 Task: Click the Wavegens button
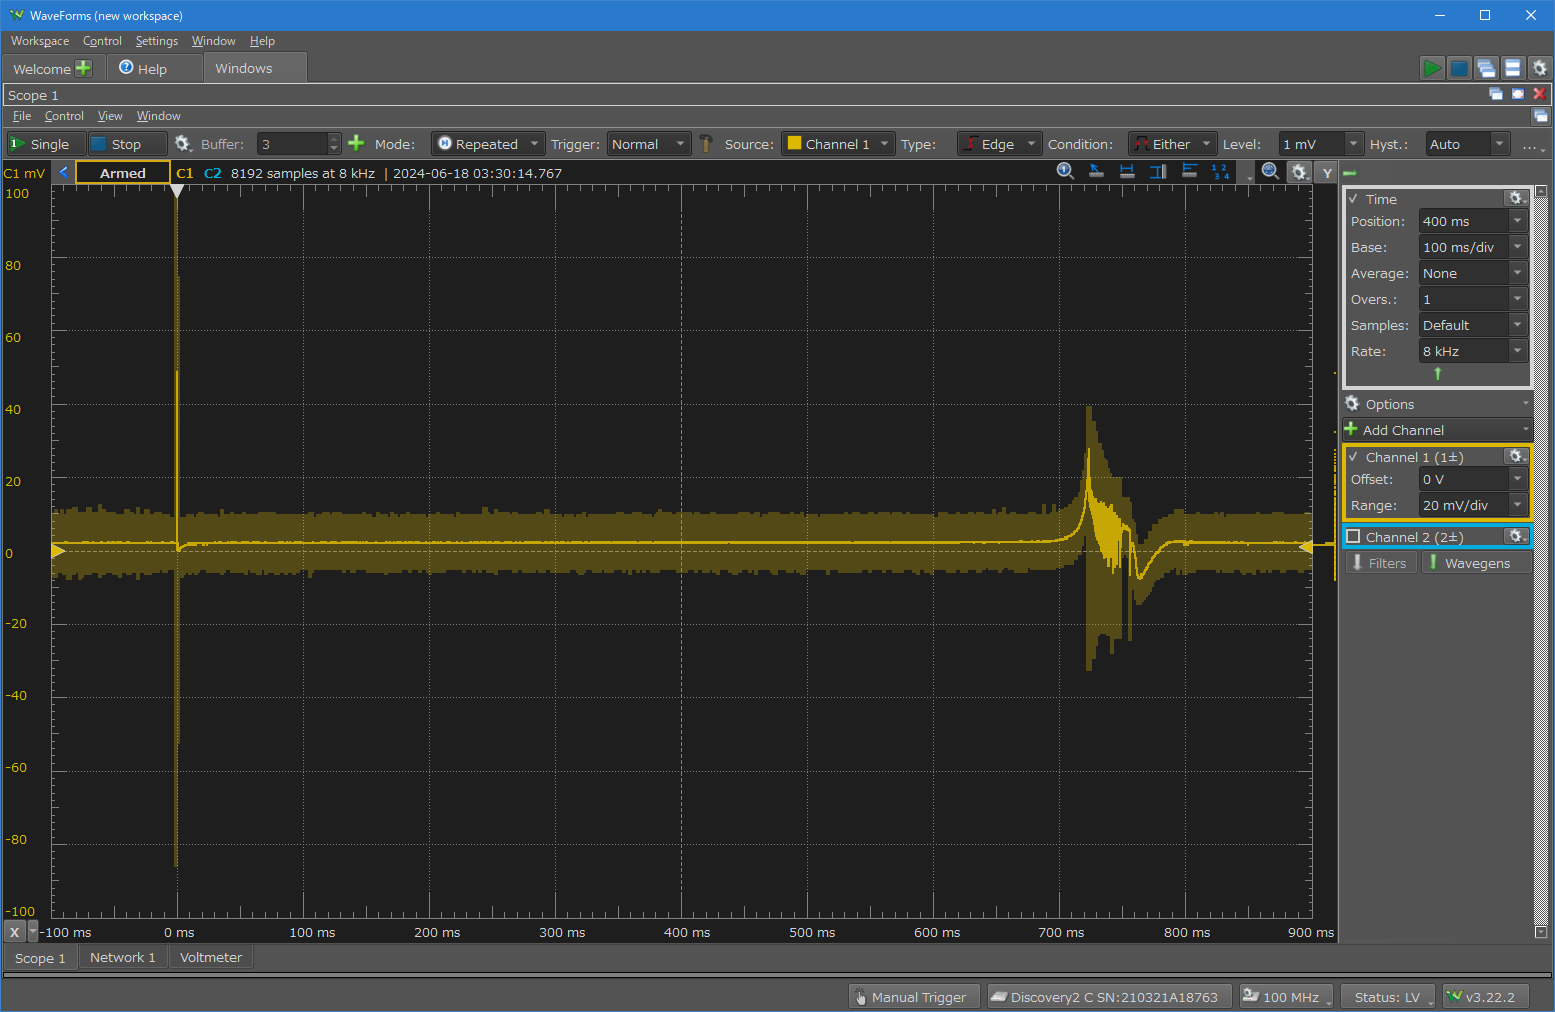pos(1476,563)
